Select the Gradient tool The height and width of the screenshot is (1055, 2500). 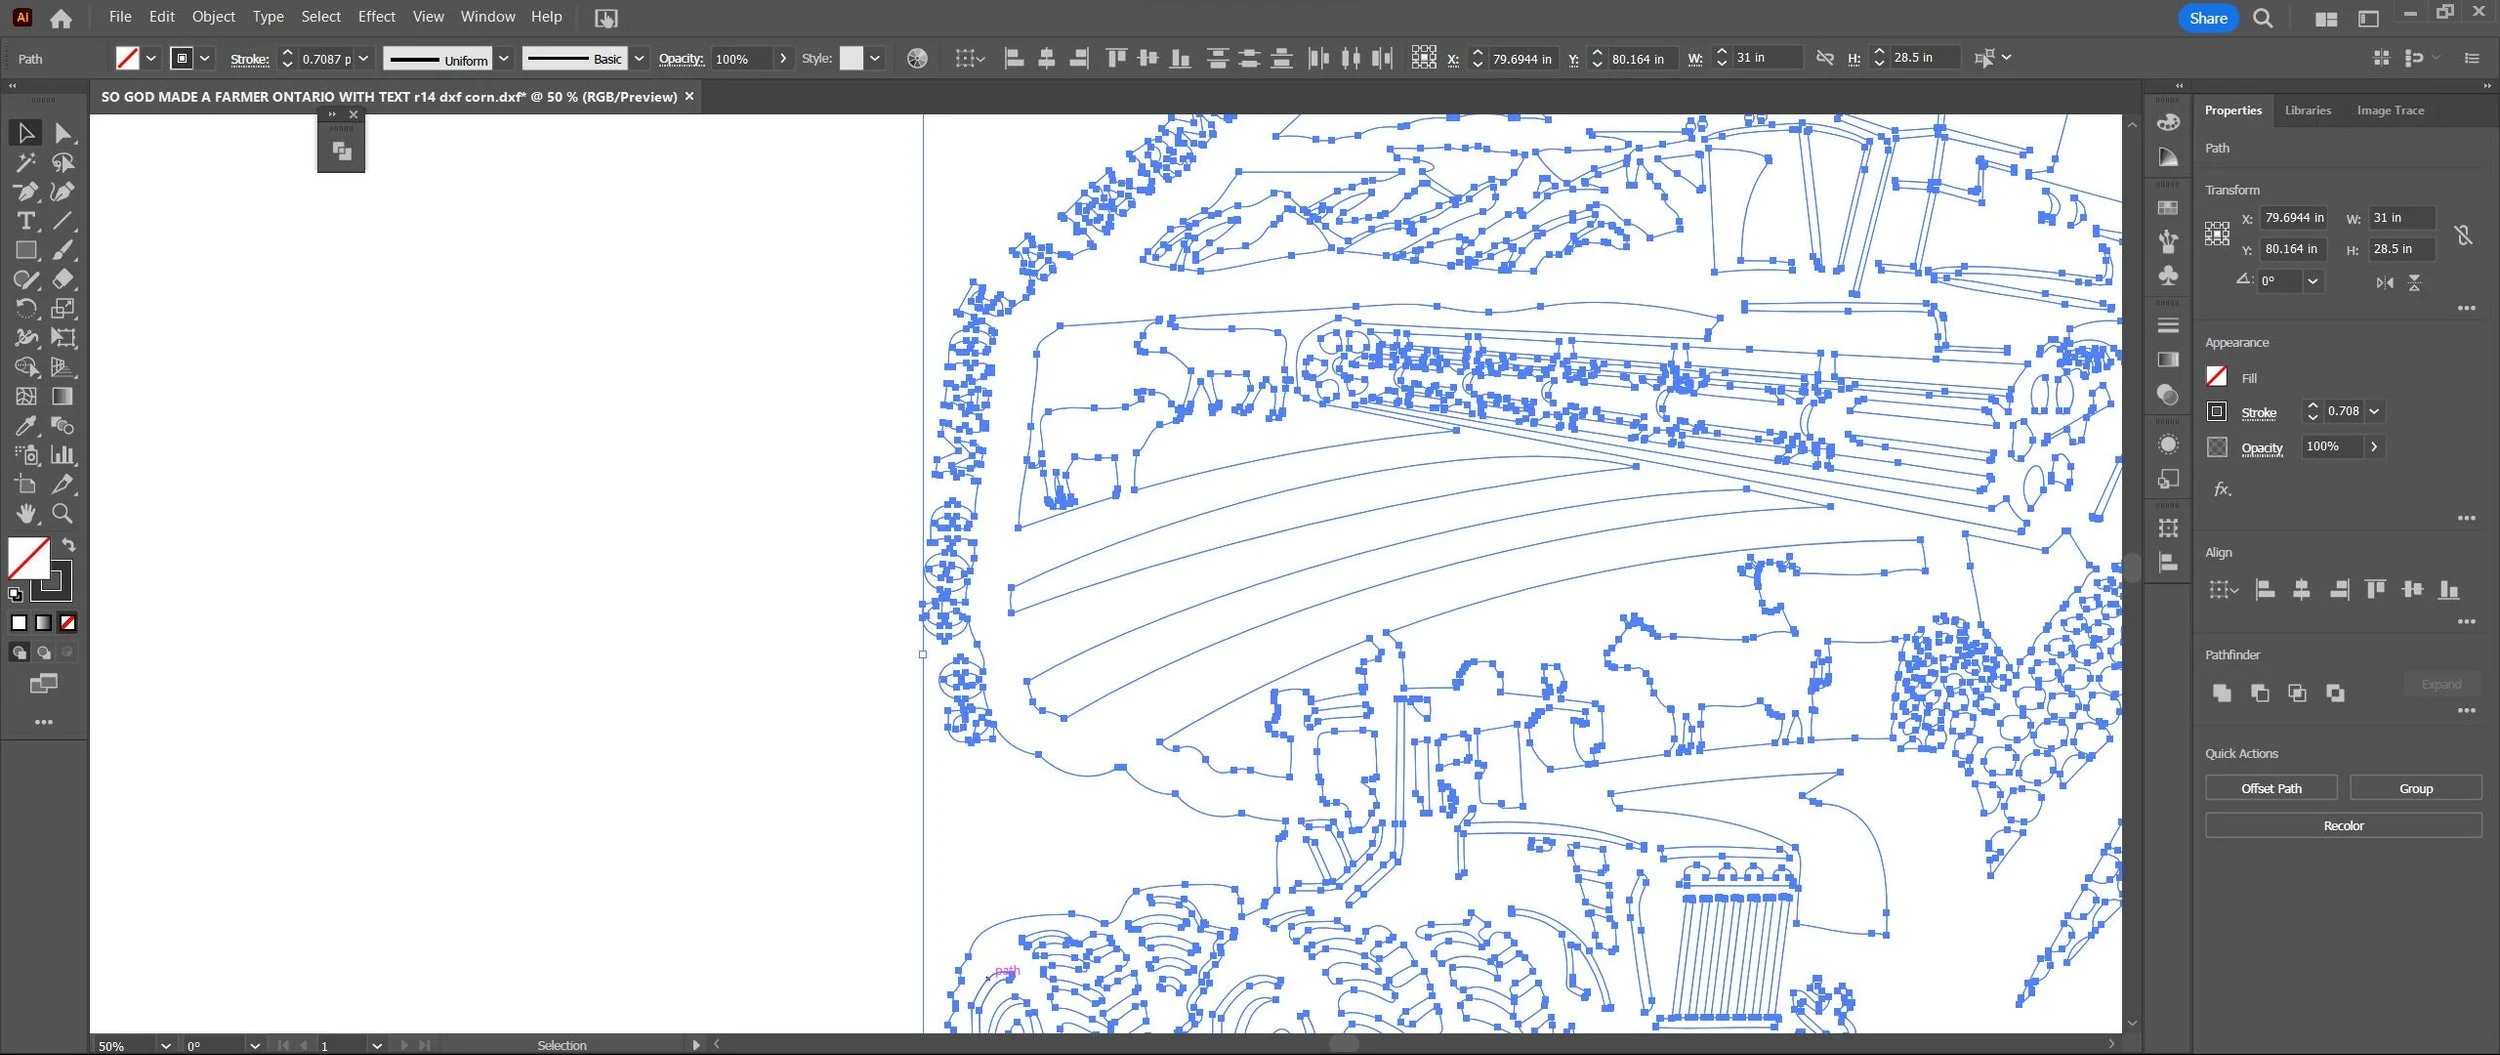[63, 396]
